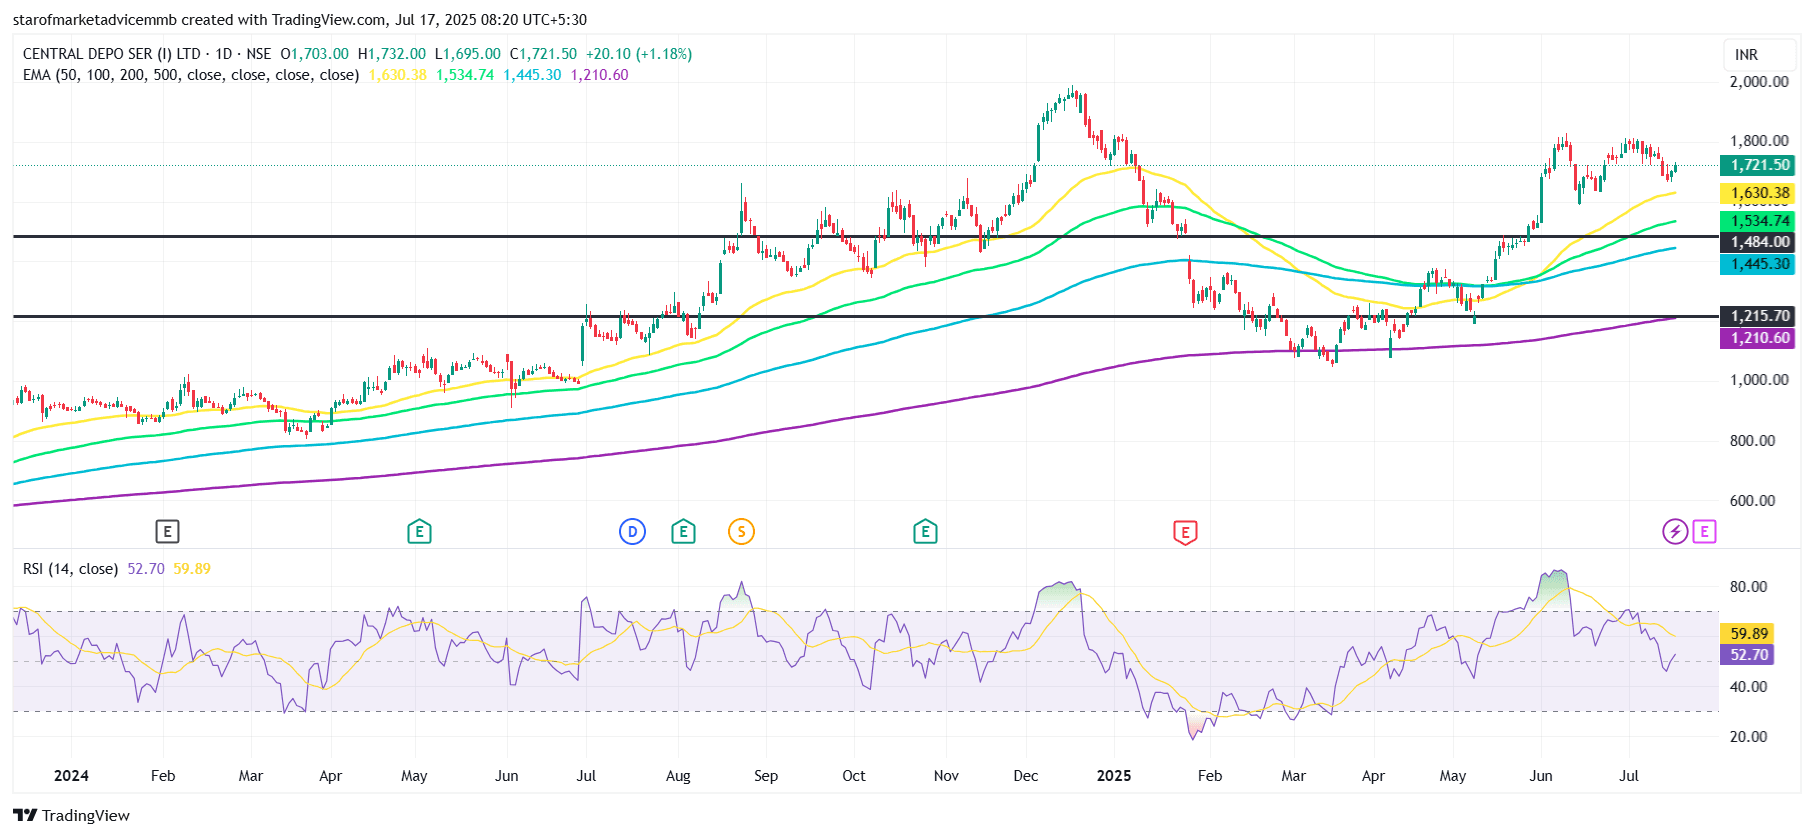1814x837 pixels.
Task: Click the 2,000.00 price axis label
Action: [x=1759, y=82]
